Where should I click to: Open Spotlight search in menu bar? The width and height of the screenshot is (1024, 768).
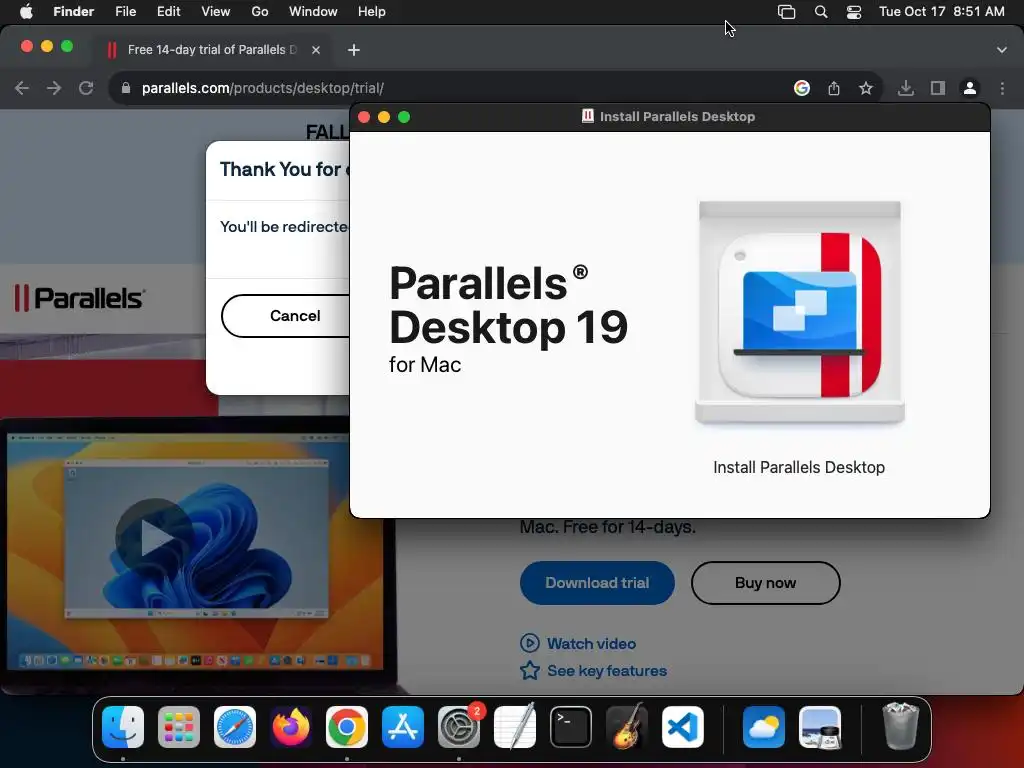821,12
